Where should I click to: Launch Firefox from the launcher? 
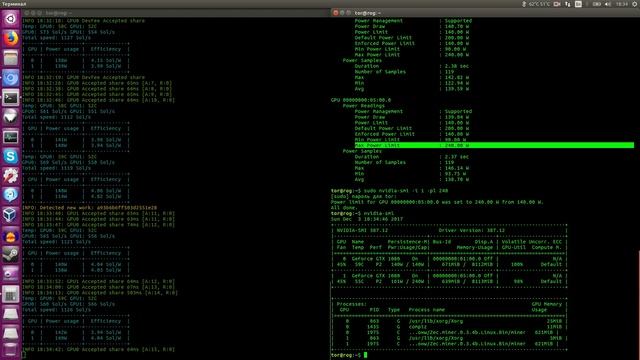point(11,38)
